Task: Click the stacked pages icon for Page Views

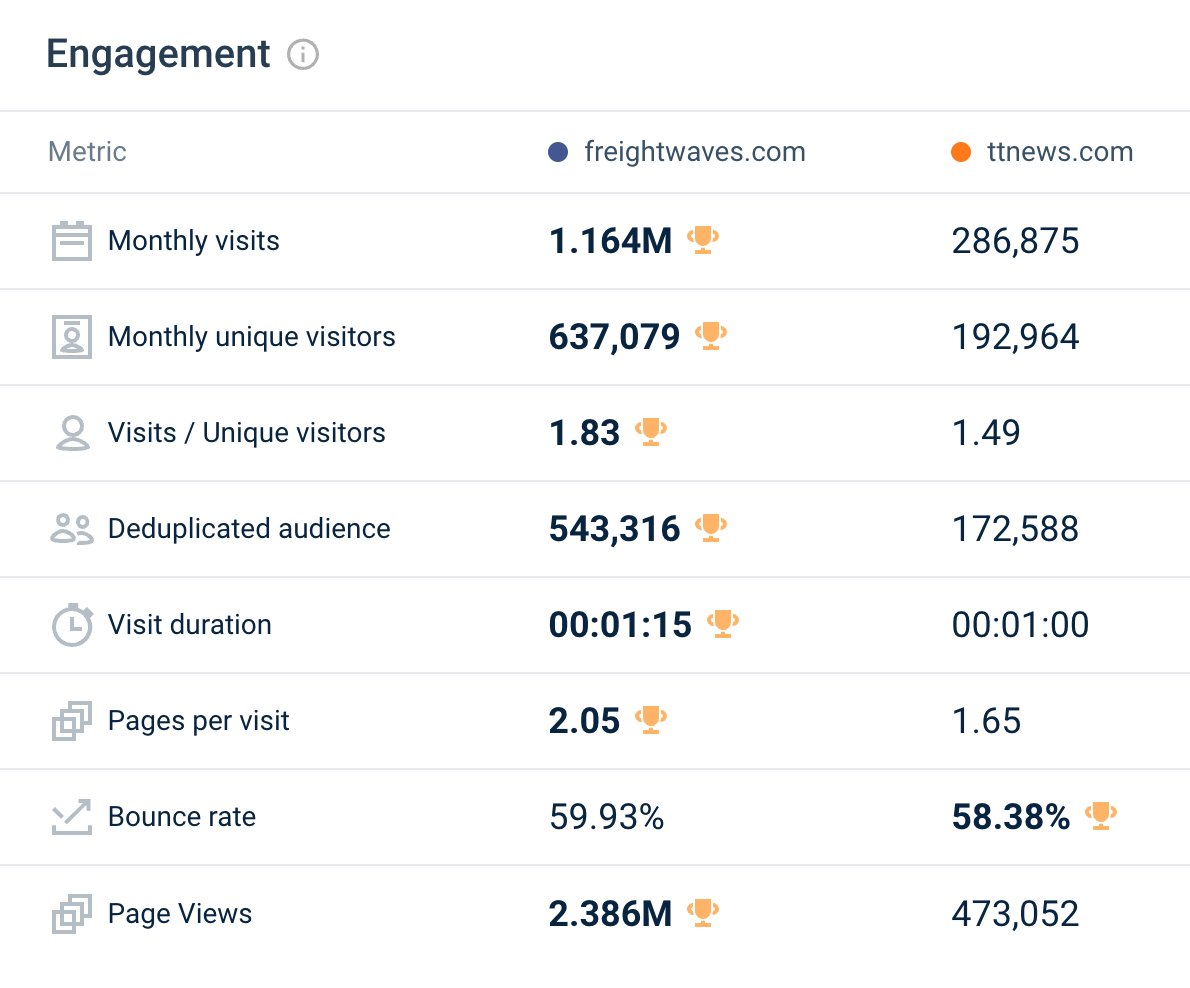Action: click(72, 914)
